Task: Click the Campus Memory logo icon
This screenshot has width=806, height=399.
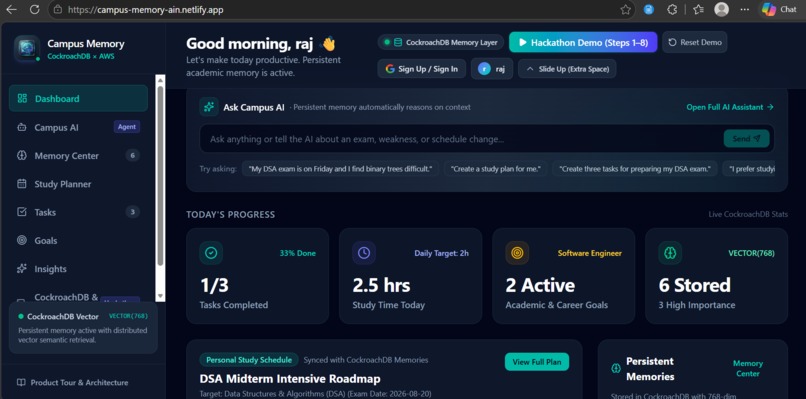Action: [27, 48]
